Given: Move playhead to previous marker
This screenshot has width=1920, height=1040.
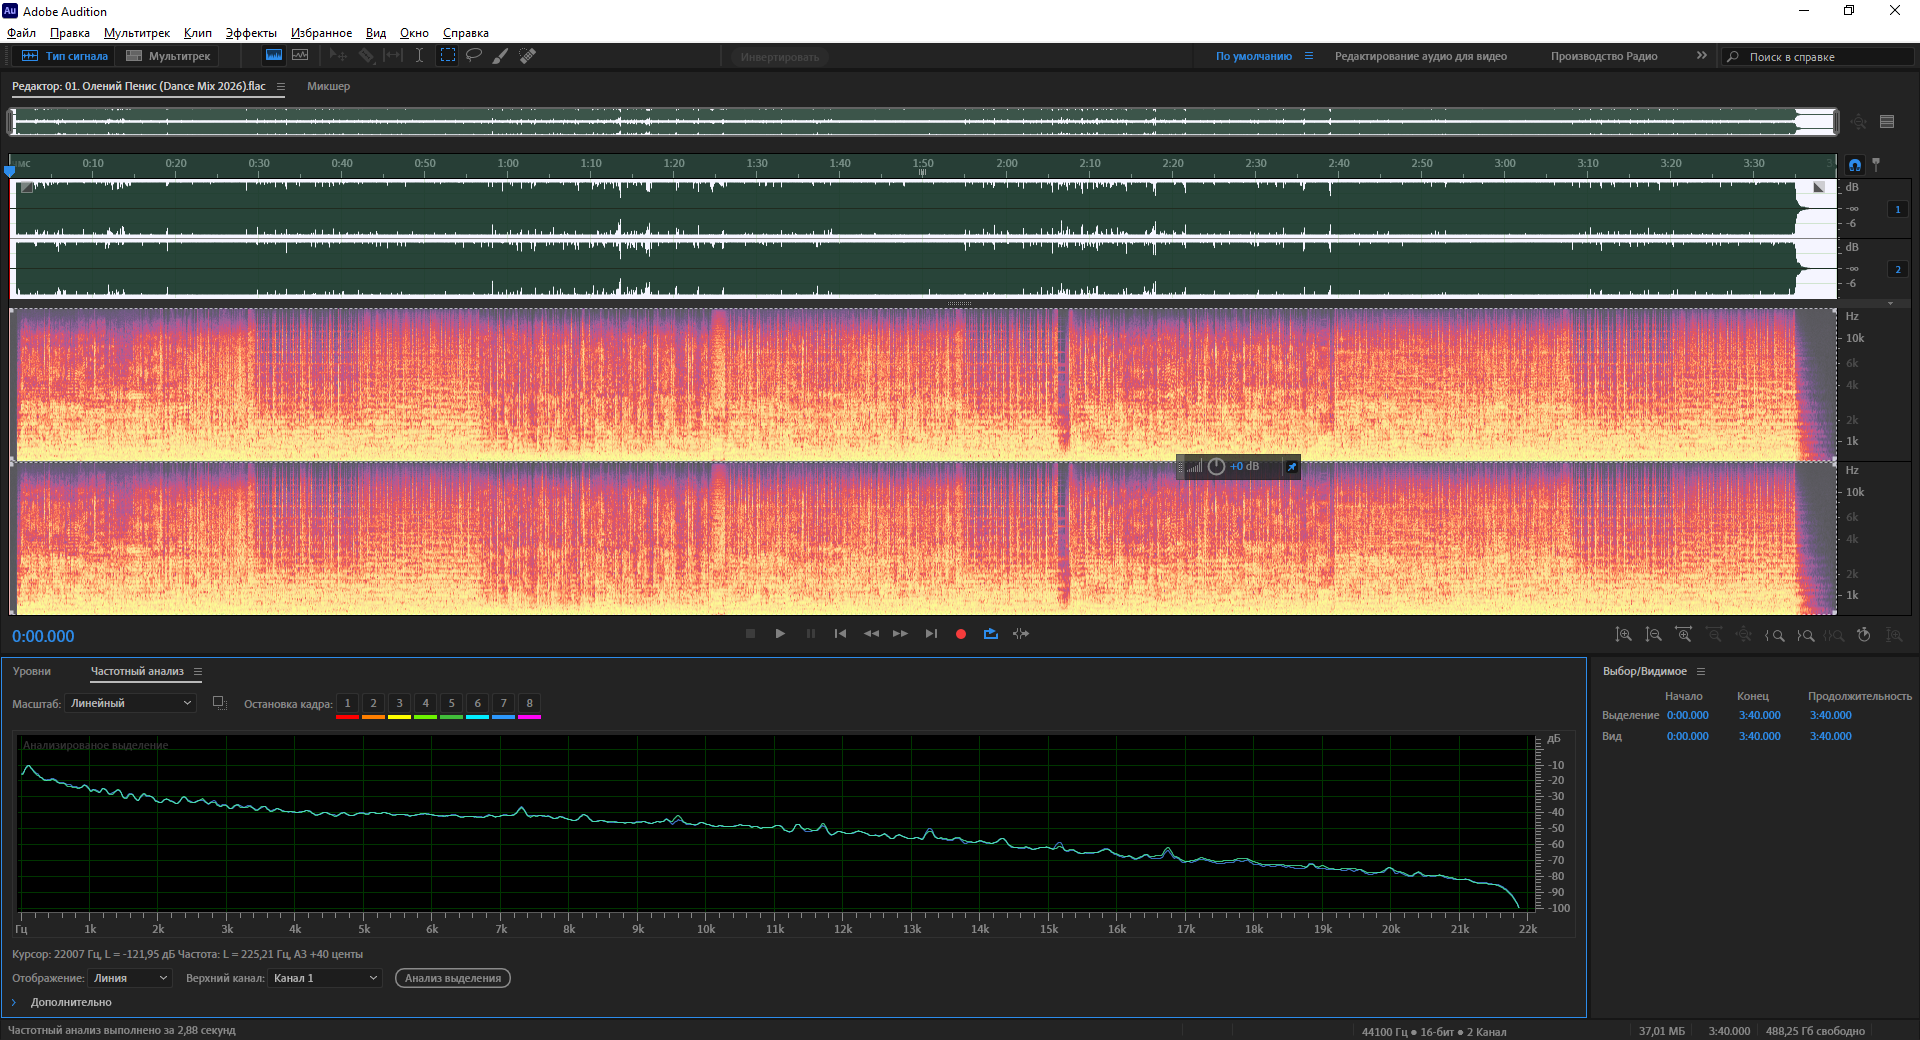Looking at the screenshot, I should [841, 634].
